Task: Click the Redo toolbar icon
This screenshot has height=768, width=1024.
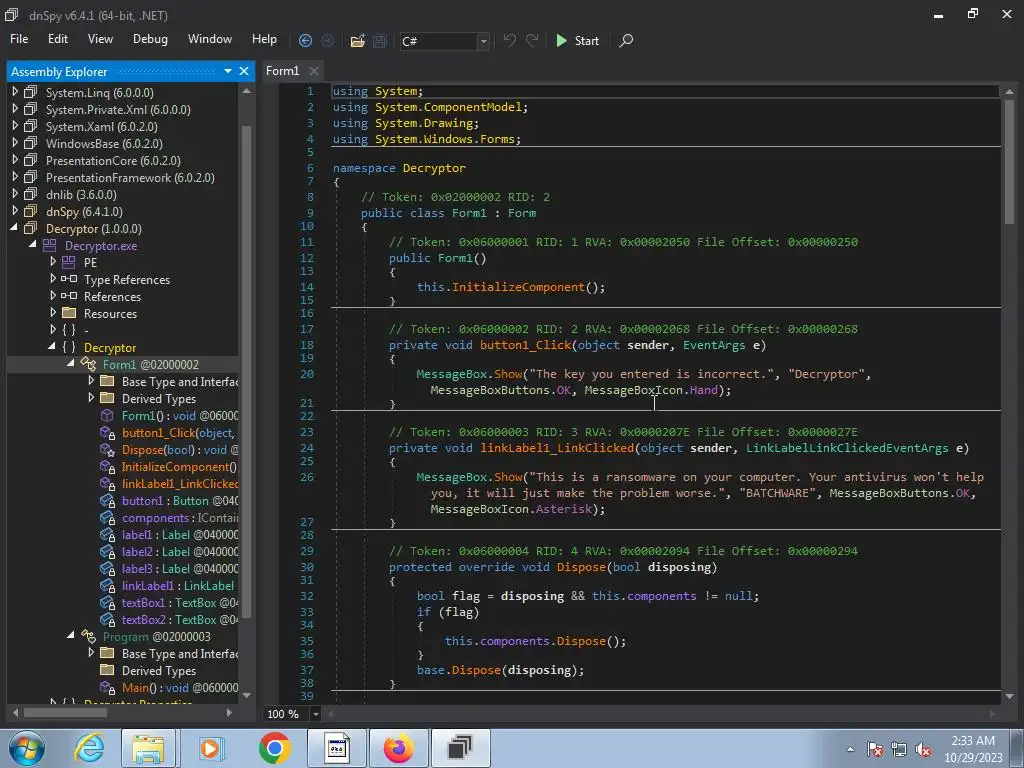Action: click(x=532, y=40)
